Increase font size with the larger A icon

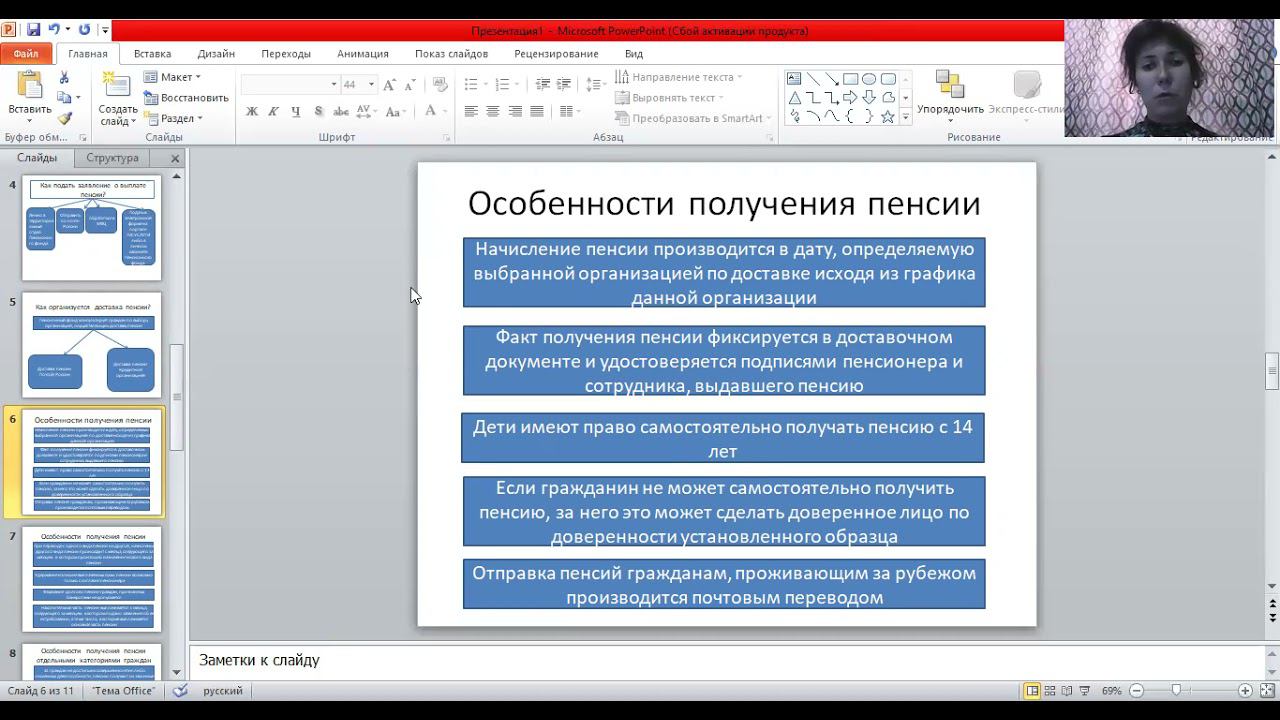coord(390,84)
